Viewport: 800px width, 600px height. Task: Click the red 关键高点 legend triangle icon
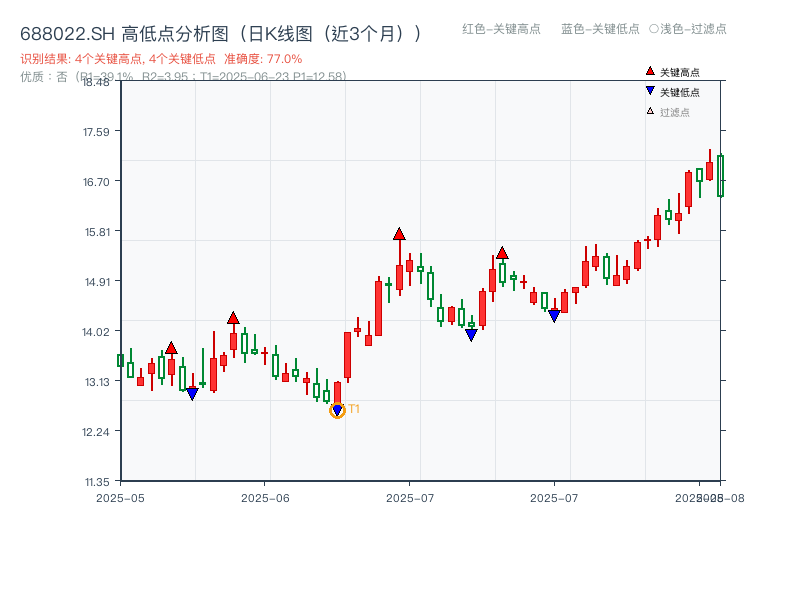click(648, 71)
